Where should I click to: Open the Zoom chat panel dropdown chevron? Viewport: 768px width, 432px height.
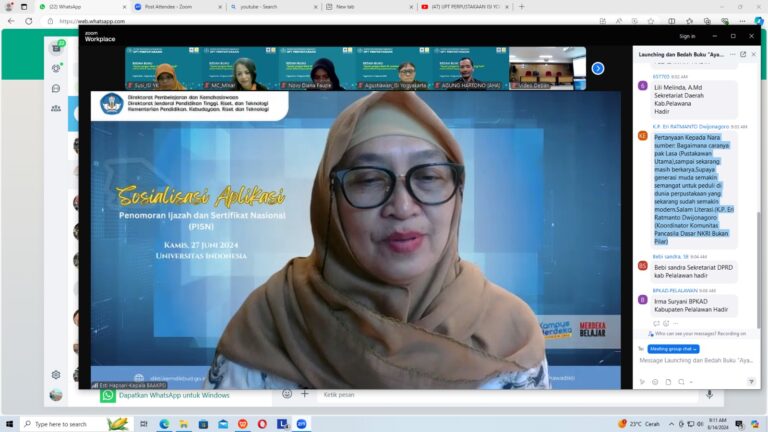click(733, 54)
